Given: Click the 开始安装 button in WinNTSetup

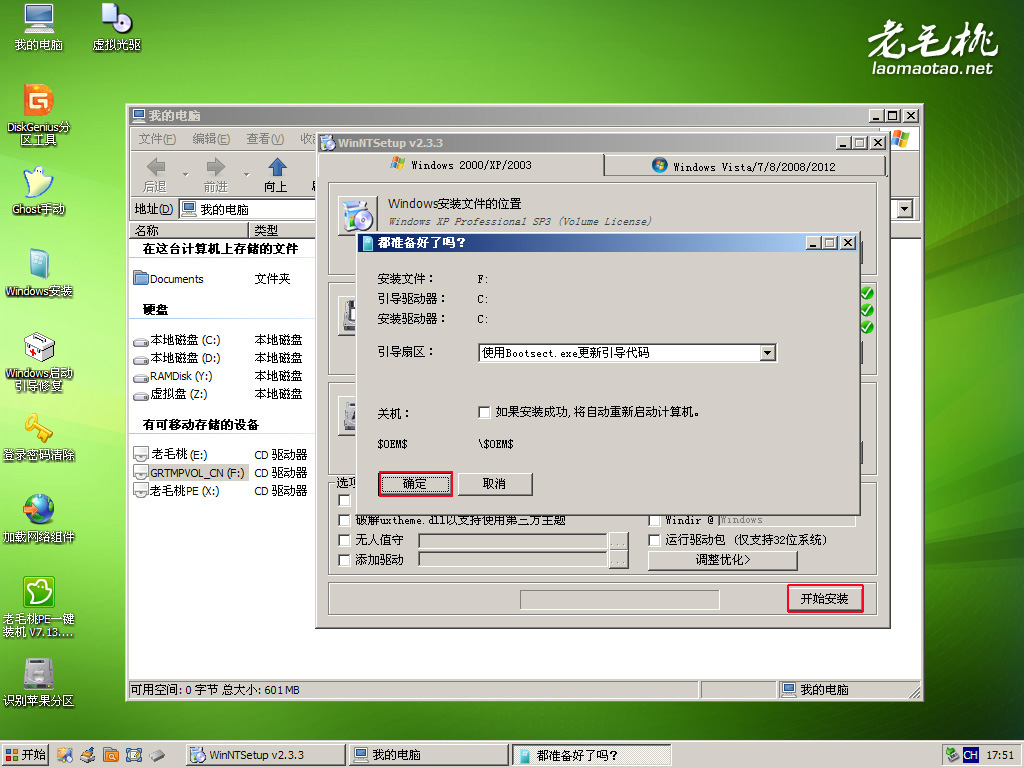Looking at the screenshot, I should pos(825,598).
